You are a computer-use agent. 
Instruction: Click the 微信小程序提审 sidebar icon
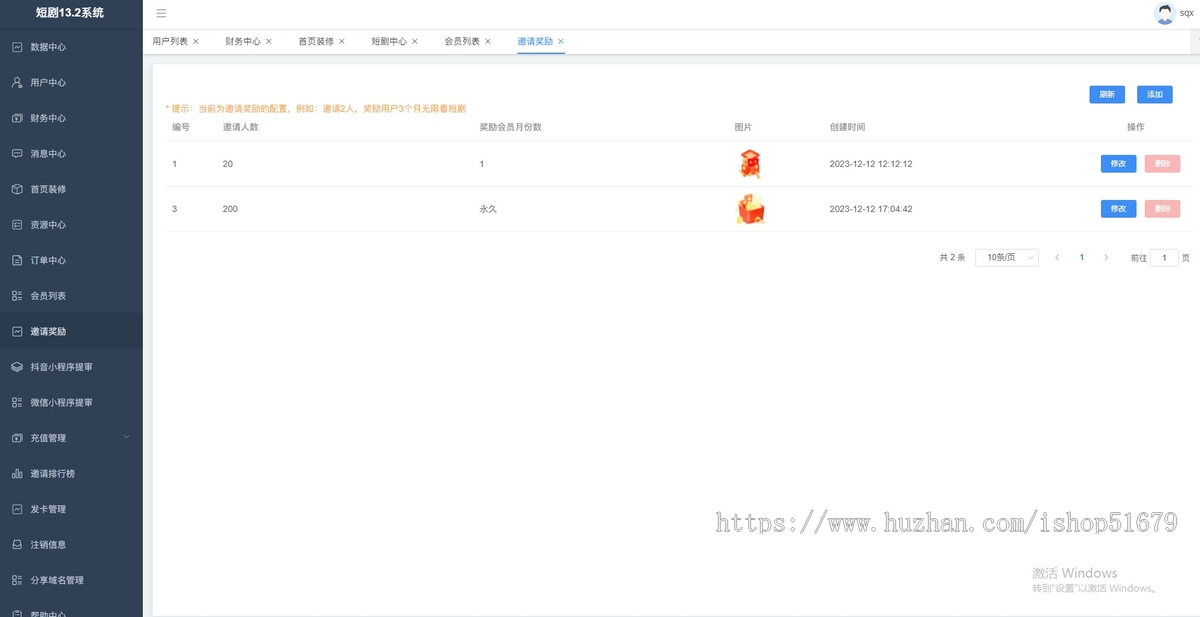(17, 402)
